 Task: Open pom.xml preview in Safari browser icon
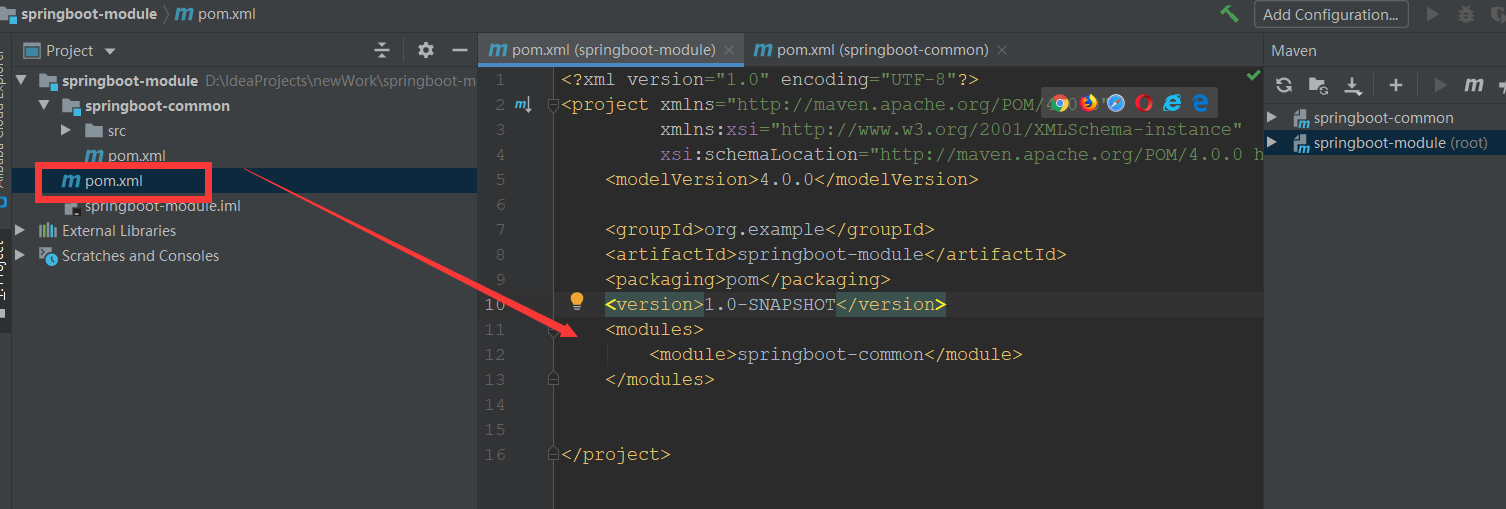coord(1116,102)
